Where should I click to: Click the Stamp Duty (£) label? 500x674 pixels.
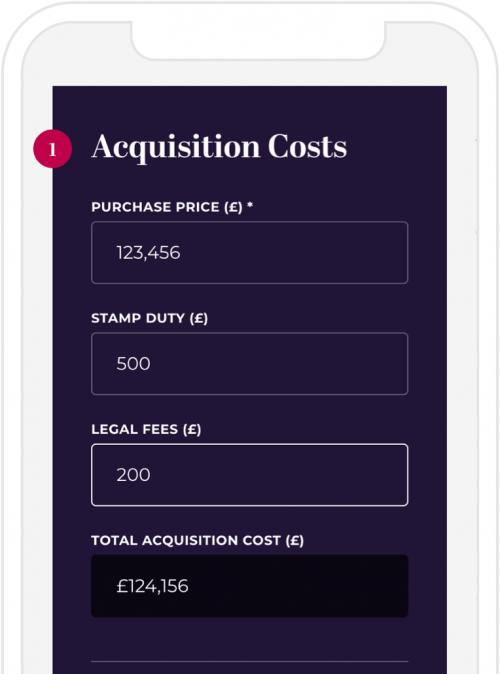click(x=150, y=319)
